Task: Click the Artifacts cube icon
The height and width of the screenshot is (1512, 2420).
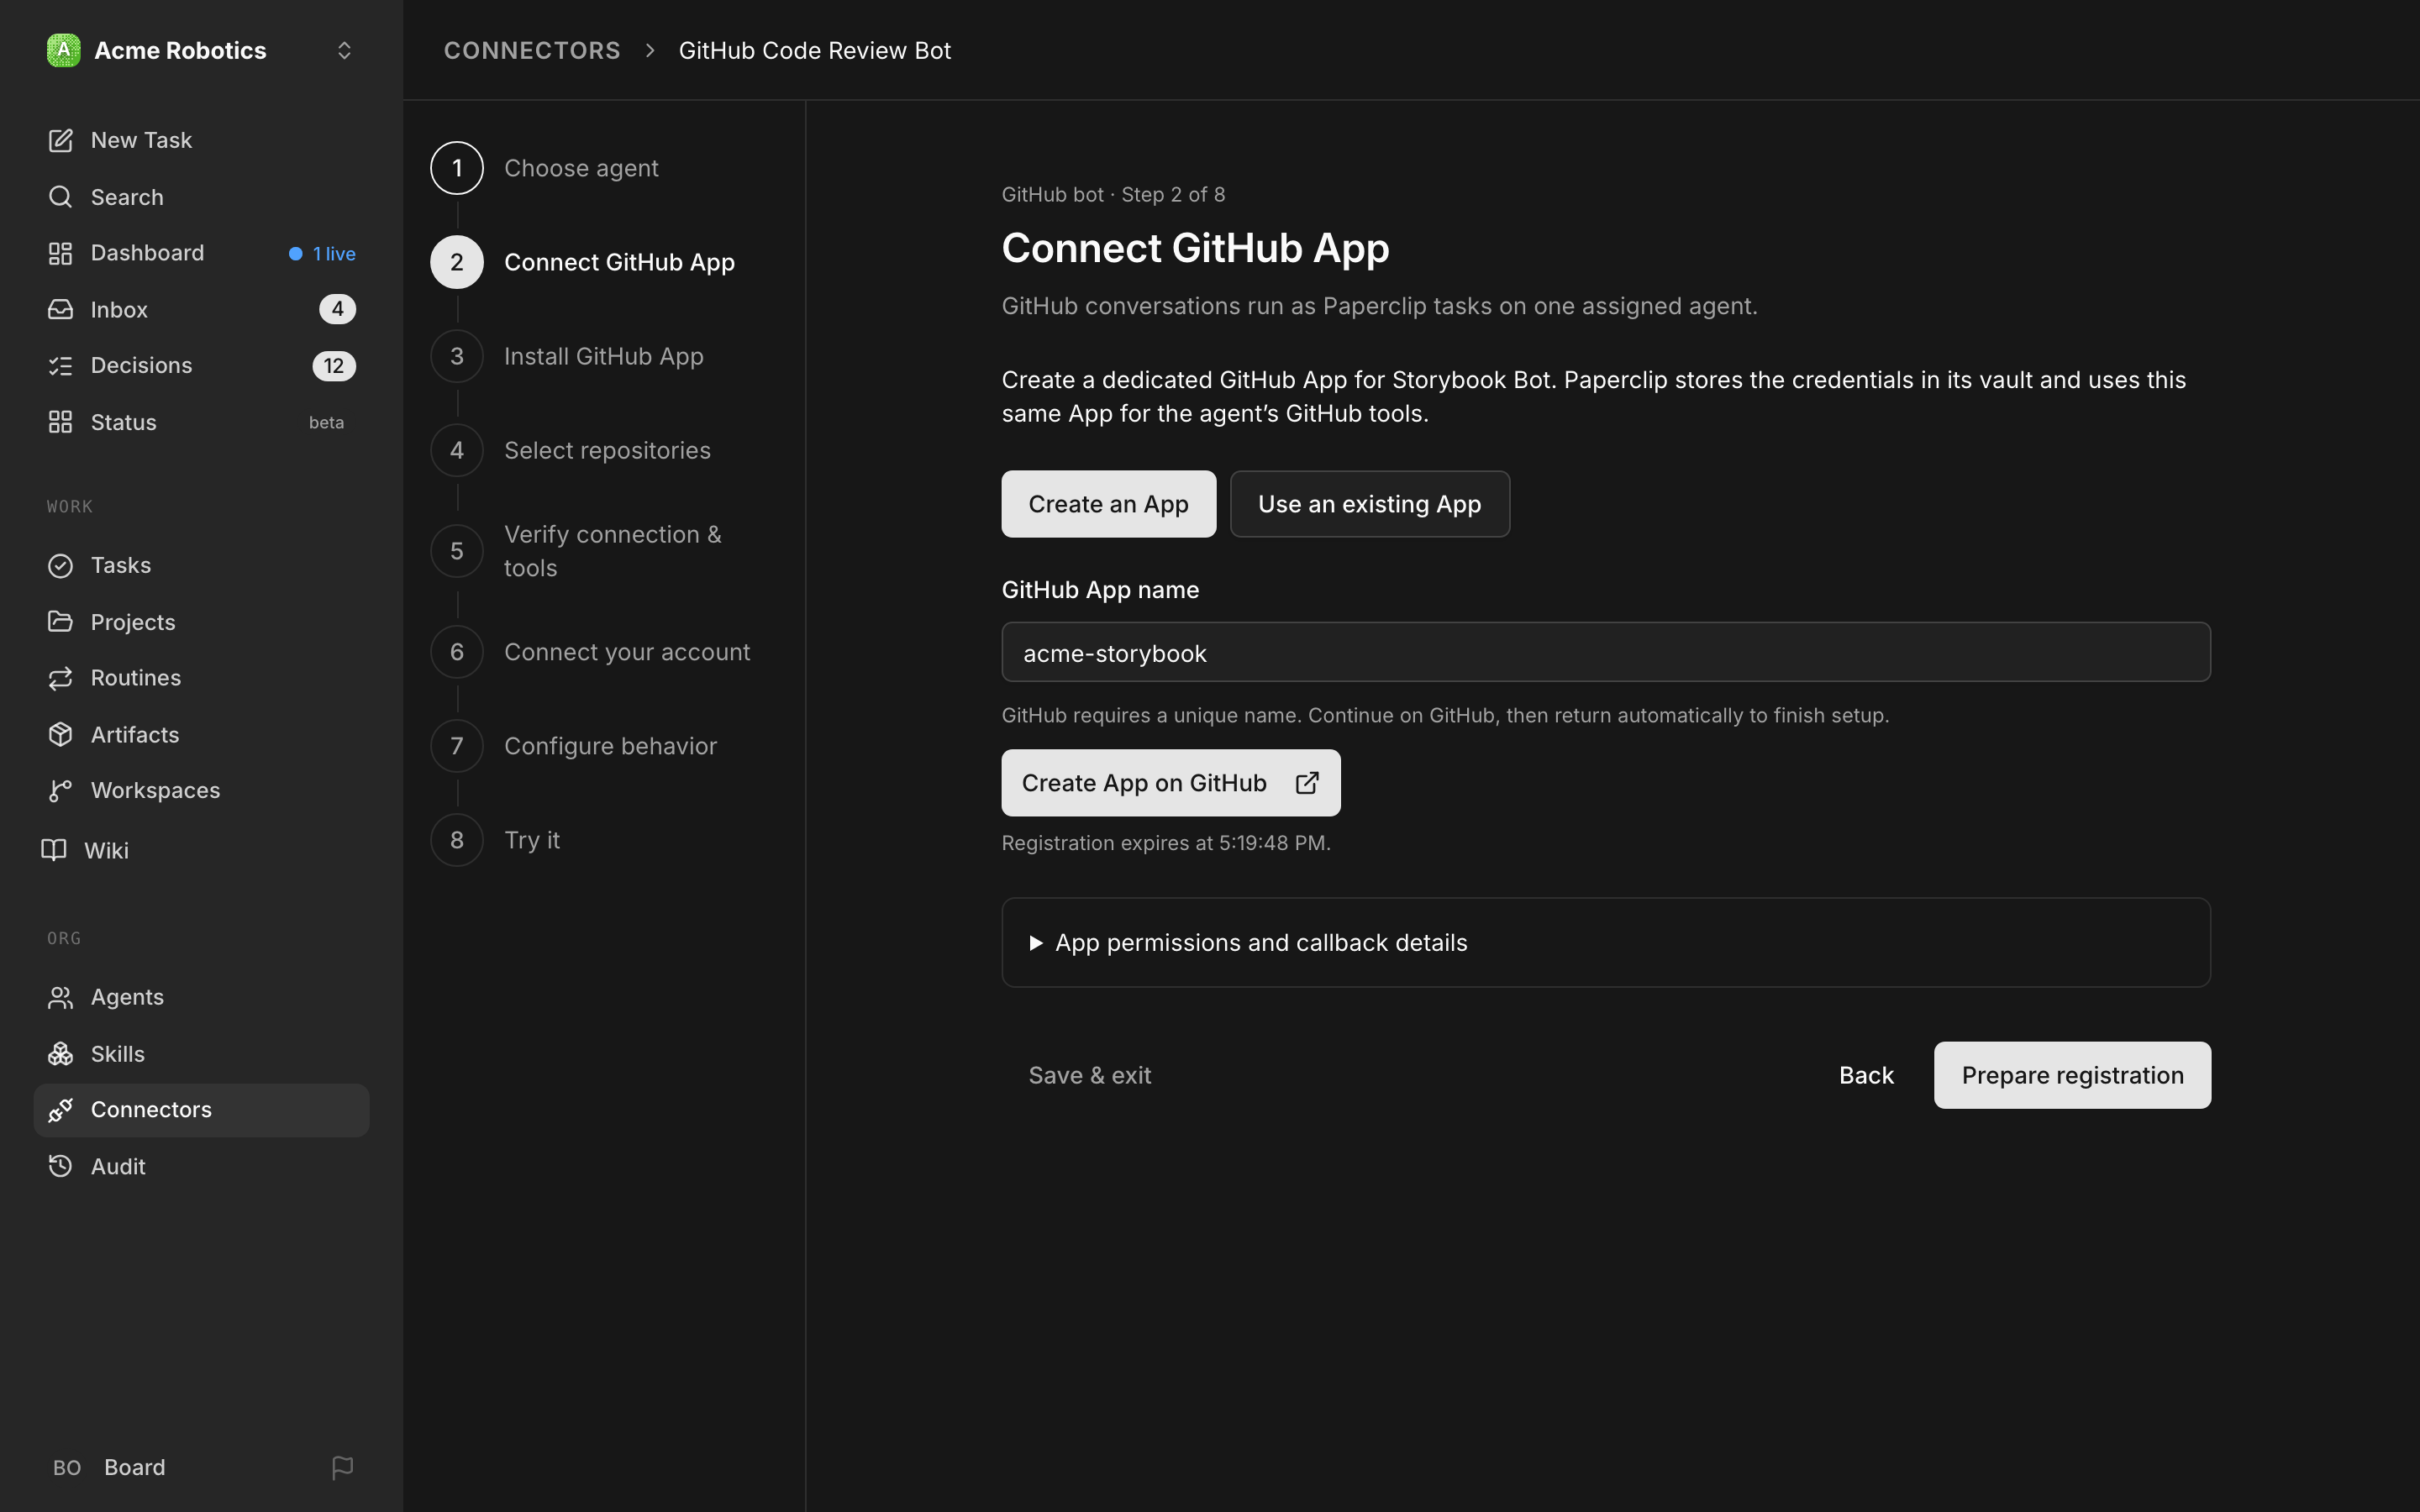Action: coord(60,734)
